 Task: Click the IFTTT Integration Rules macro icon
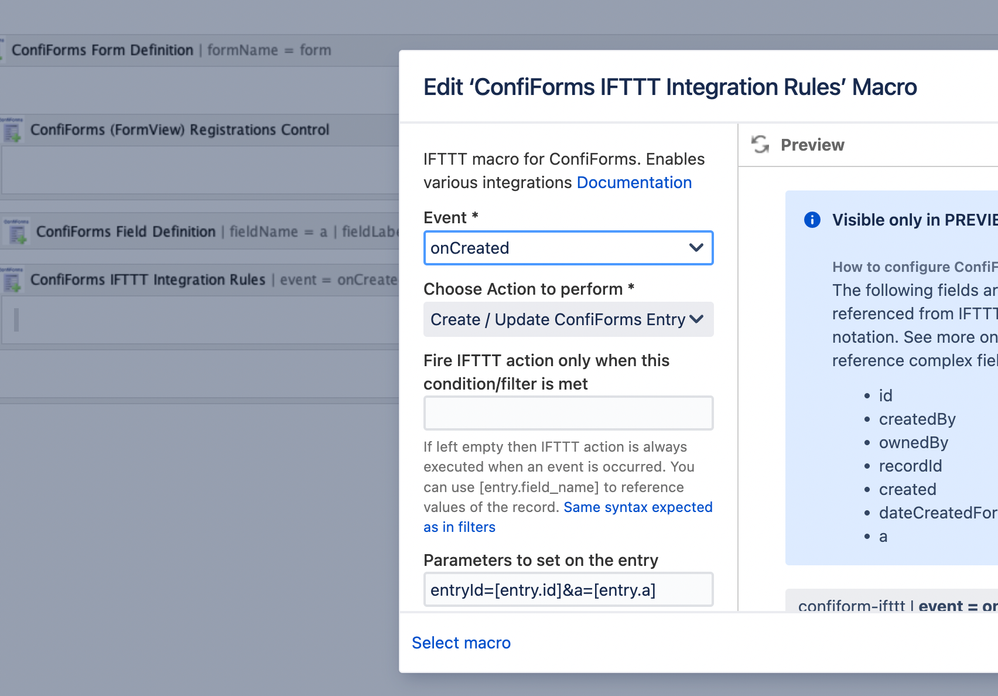(x=13, y=281)
